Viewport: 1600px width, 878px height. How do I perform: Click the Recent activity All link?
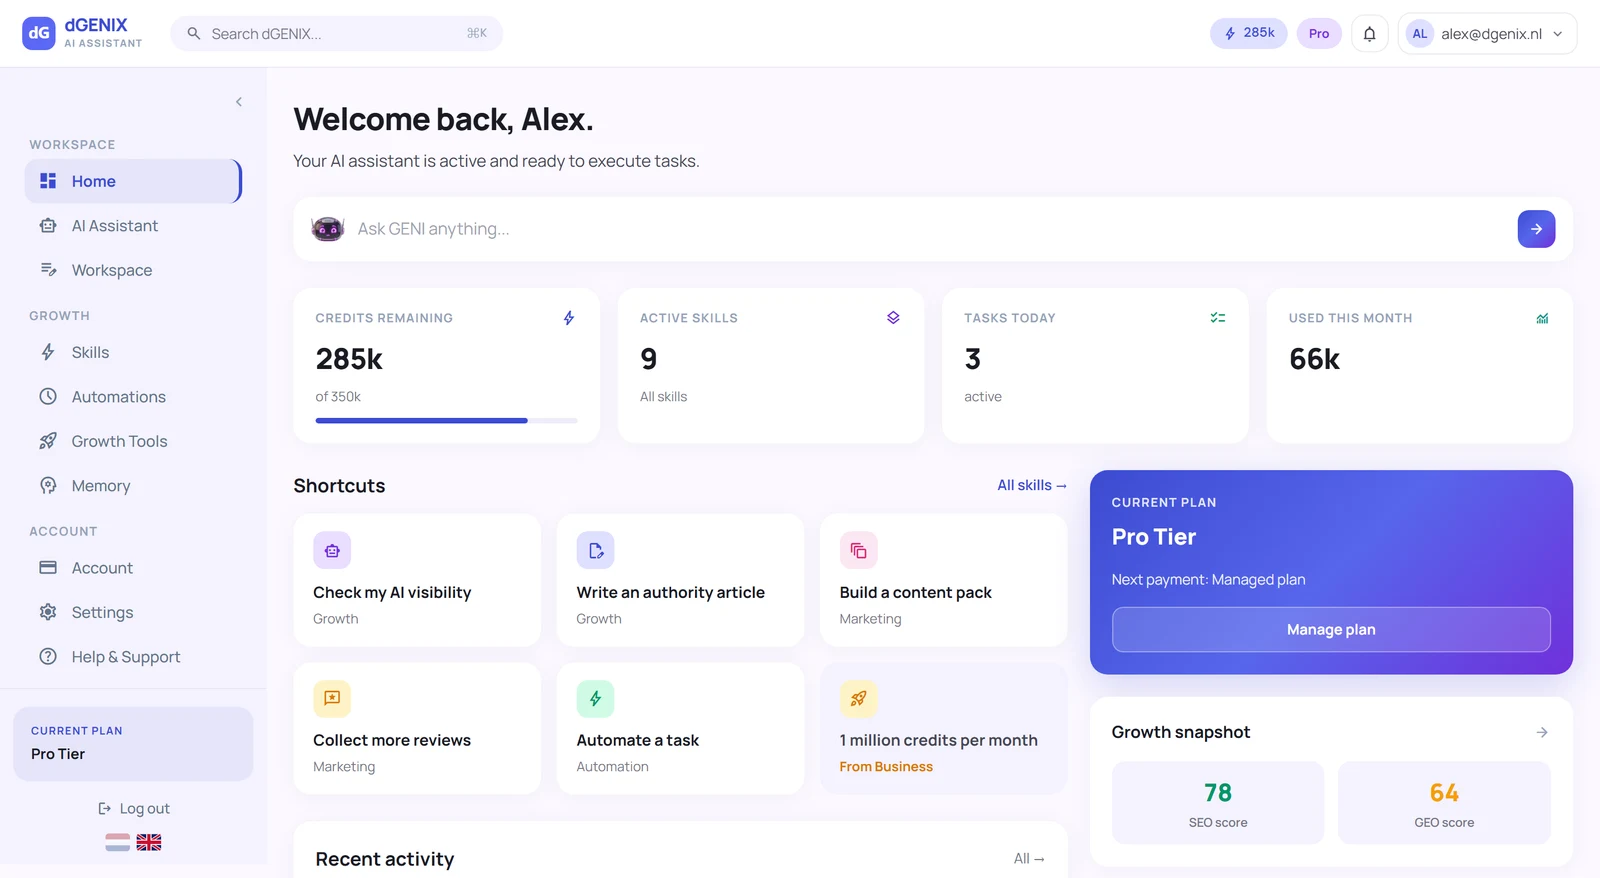click(x=1029, y=859)
